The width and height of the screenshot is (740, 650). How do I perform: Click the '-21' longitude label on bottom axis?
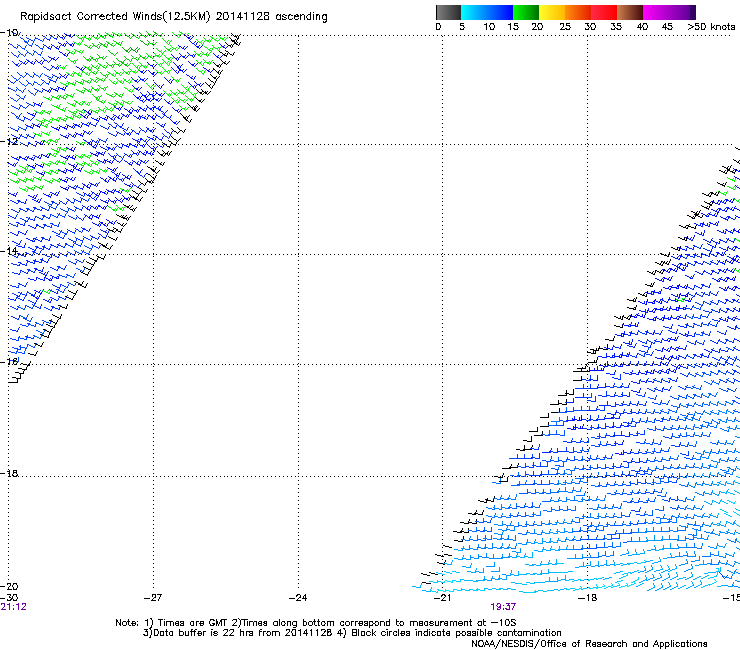(443, 598)
